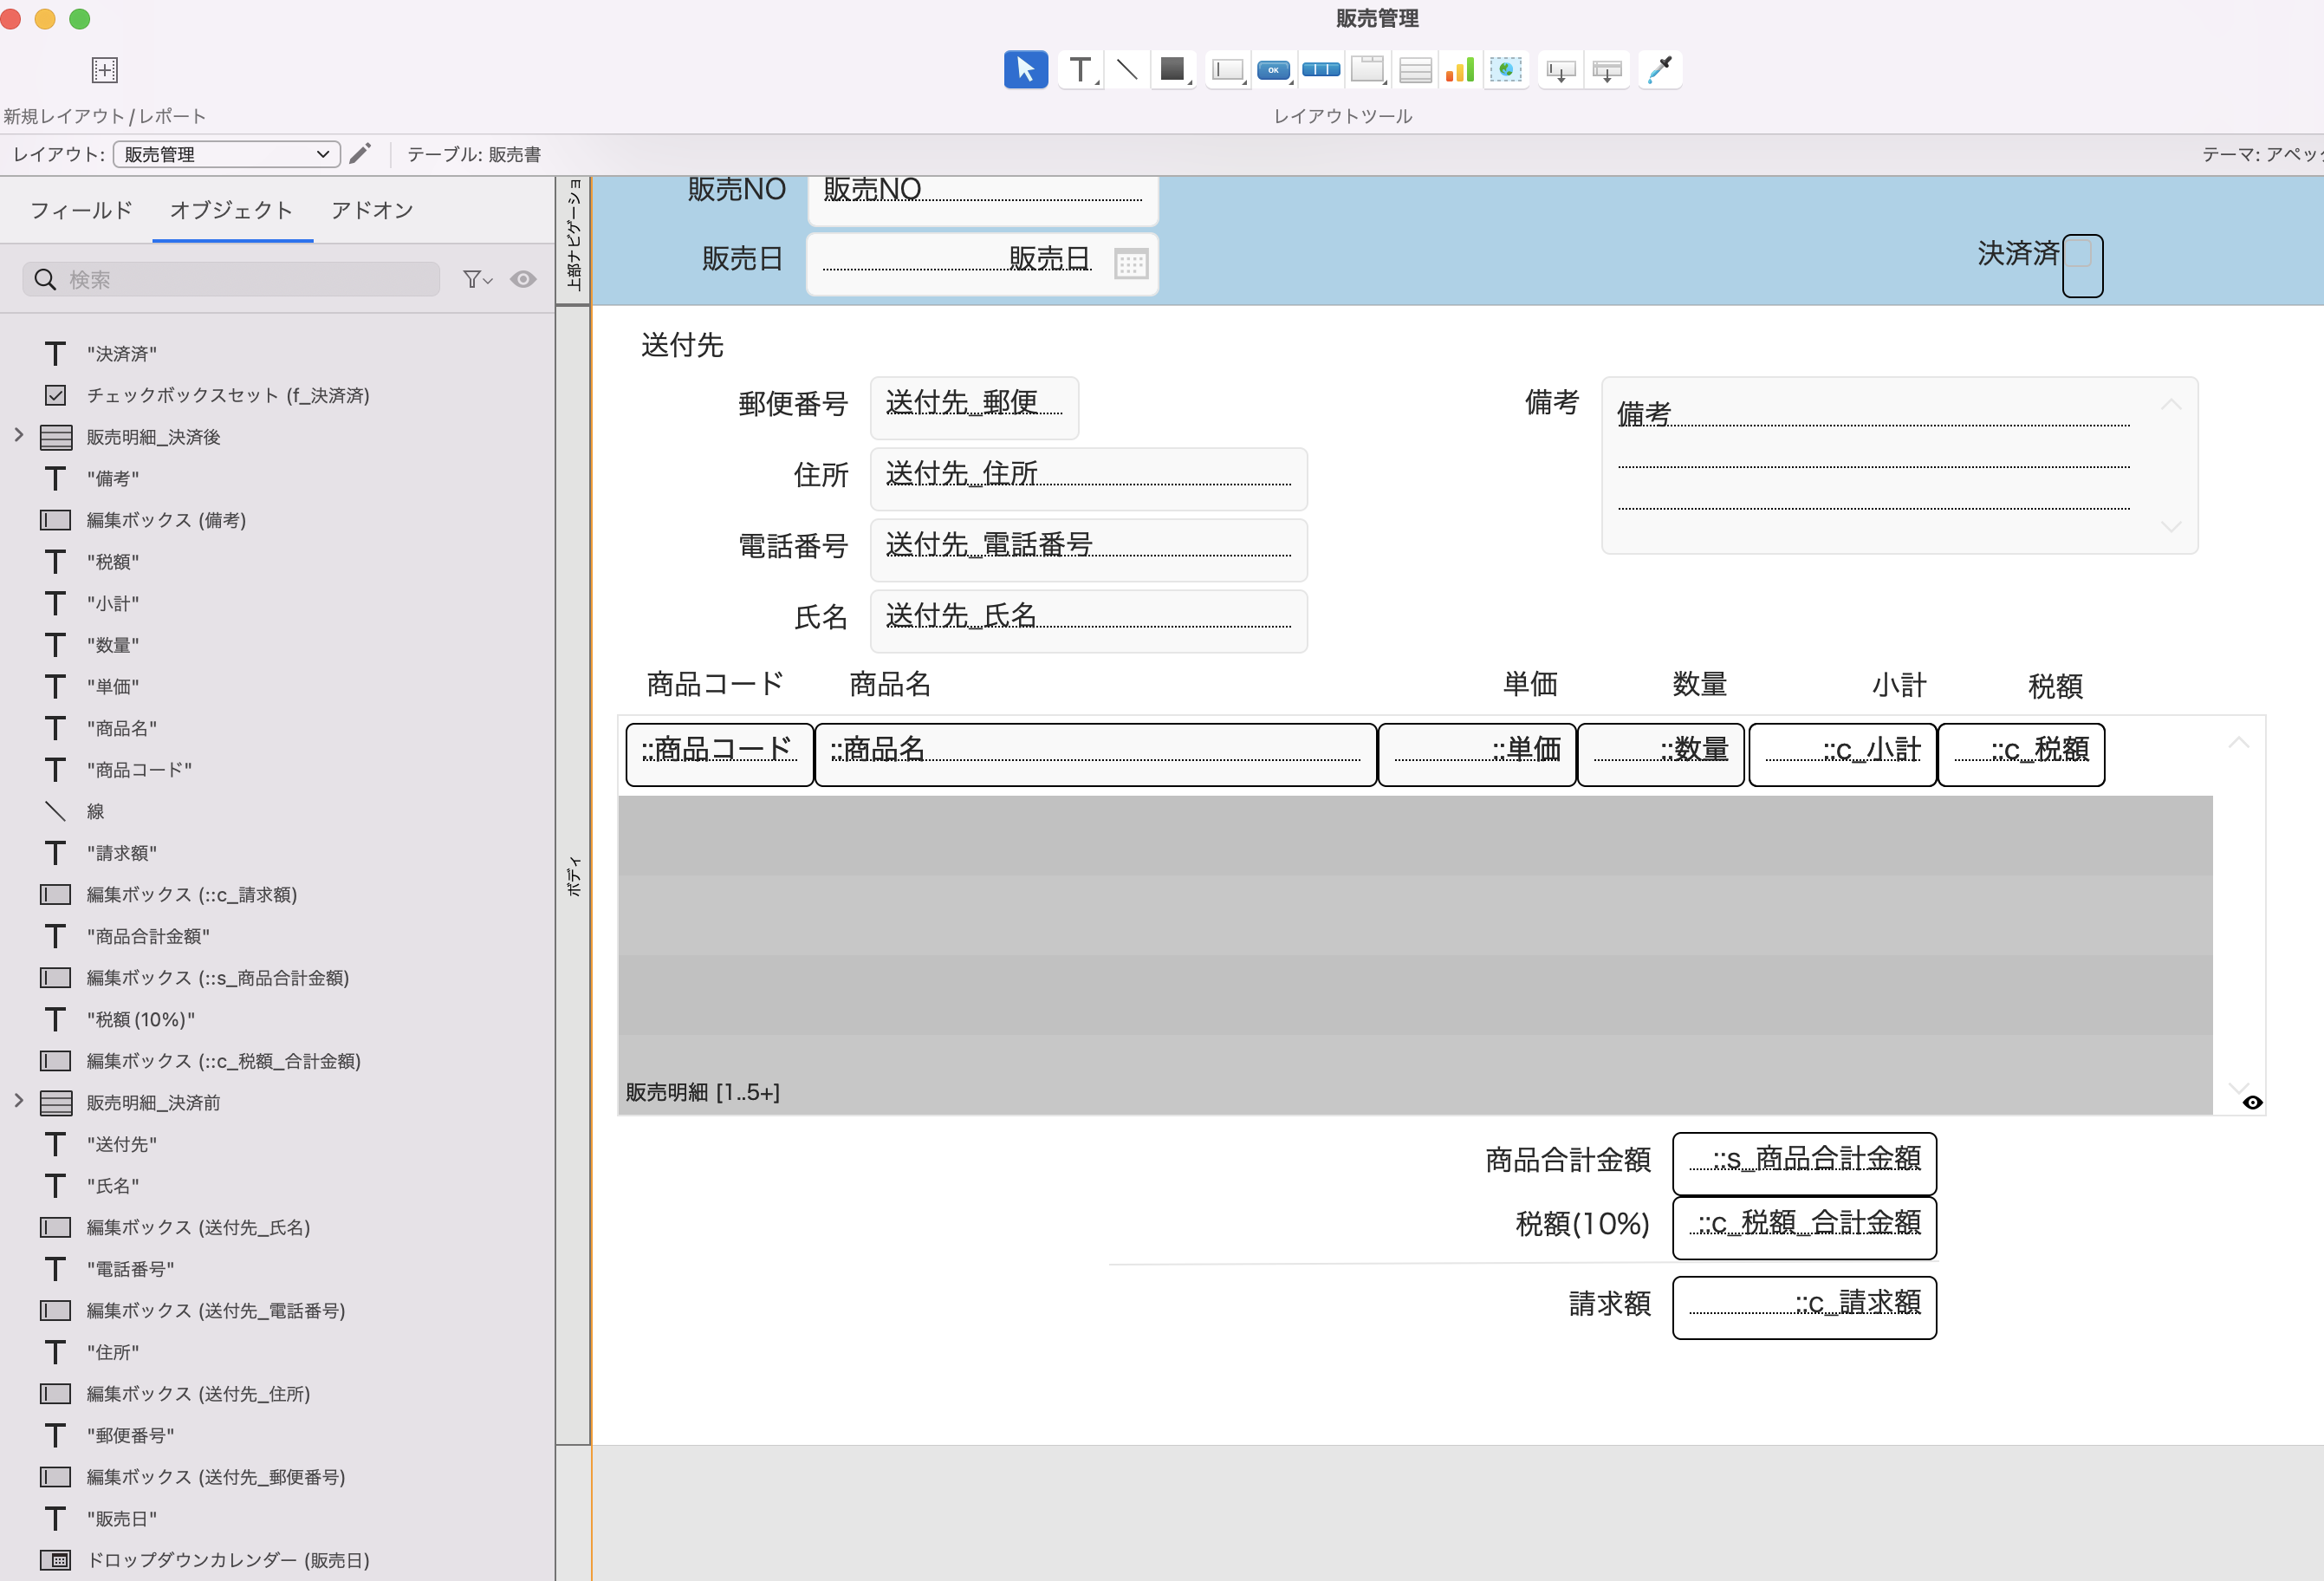2324x1581 pixels.
Task: Select the arrow selection tool
Action: coord(1025,69)
